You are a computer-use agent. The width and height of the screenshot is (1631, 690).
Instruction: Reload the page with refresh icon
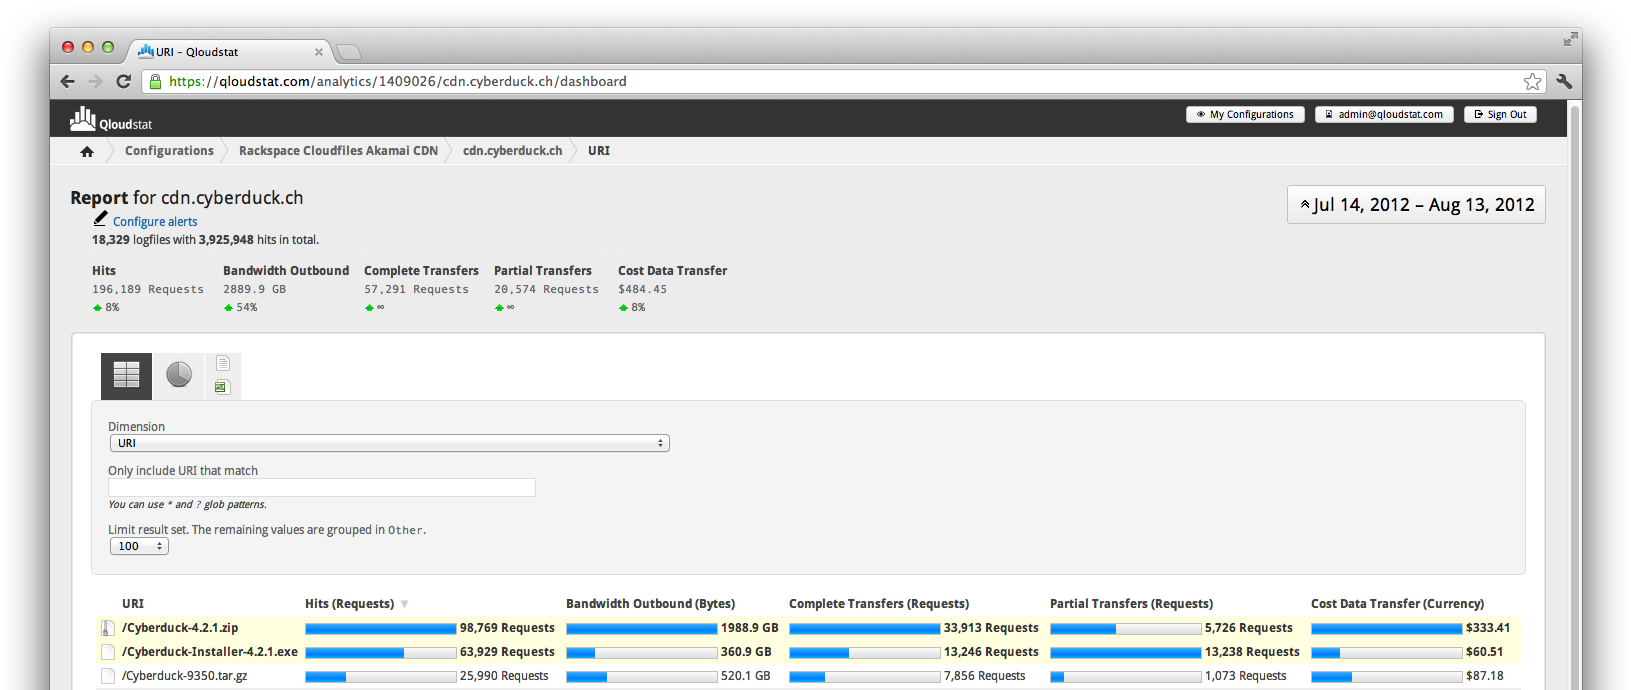pos(123,81)
